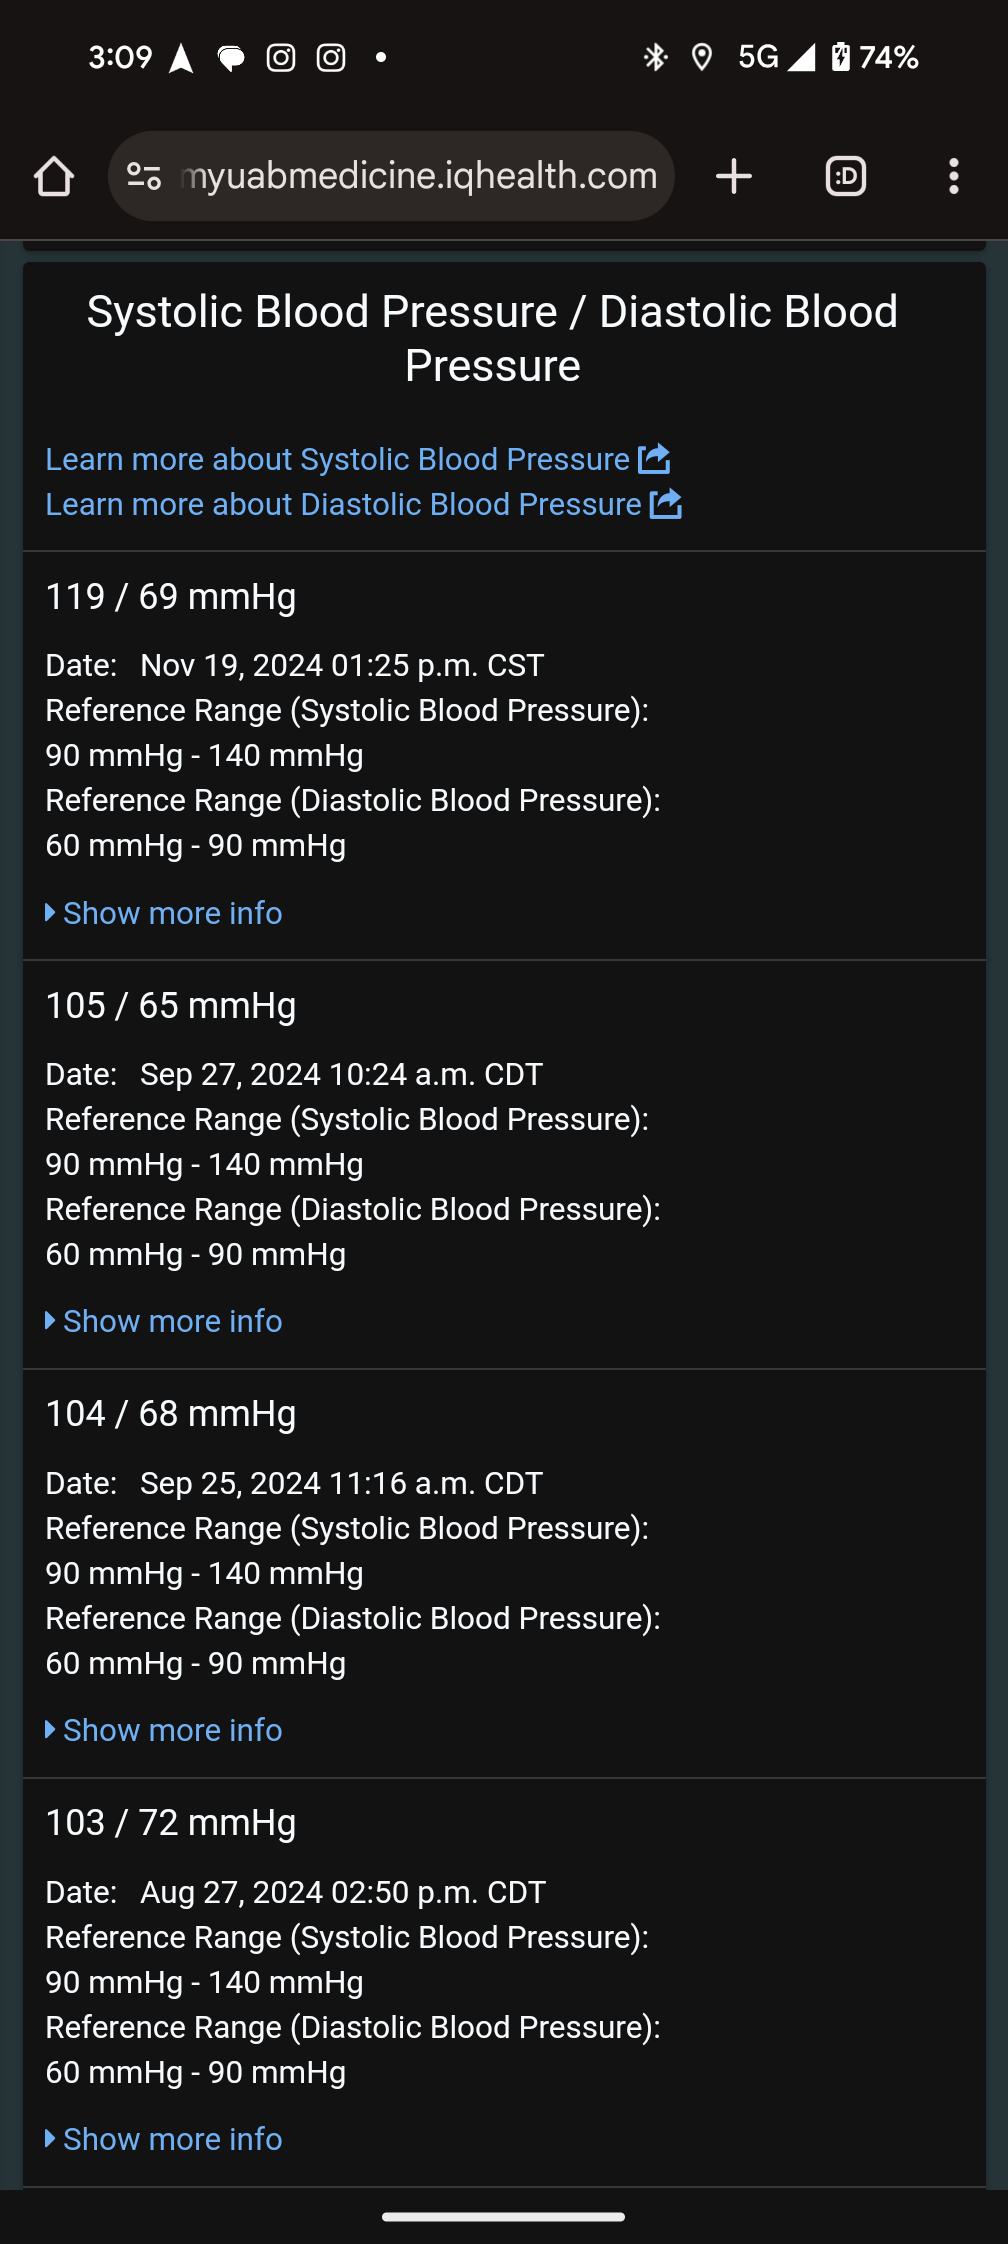Tap the gesture navigation handle bar

pos(504,2217)
